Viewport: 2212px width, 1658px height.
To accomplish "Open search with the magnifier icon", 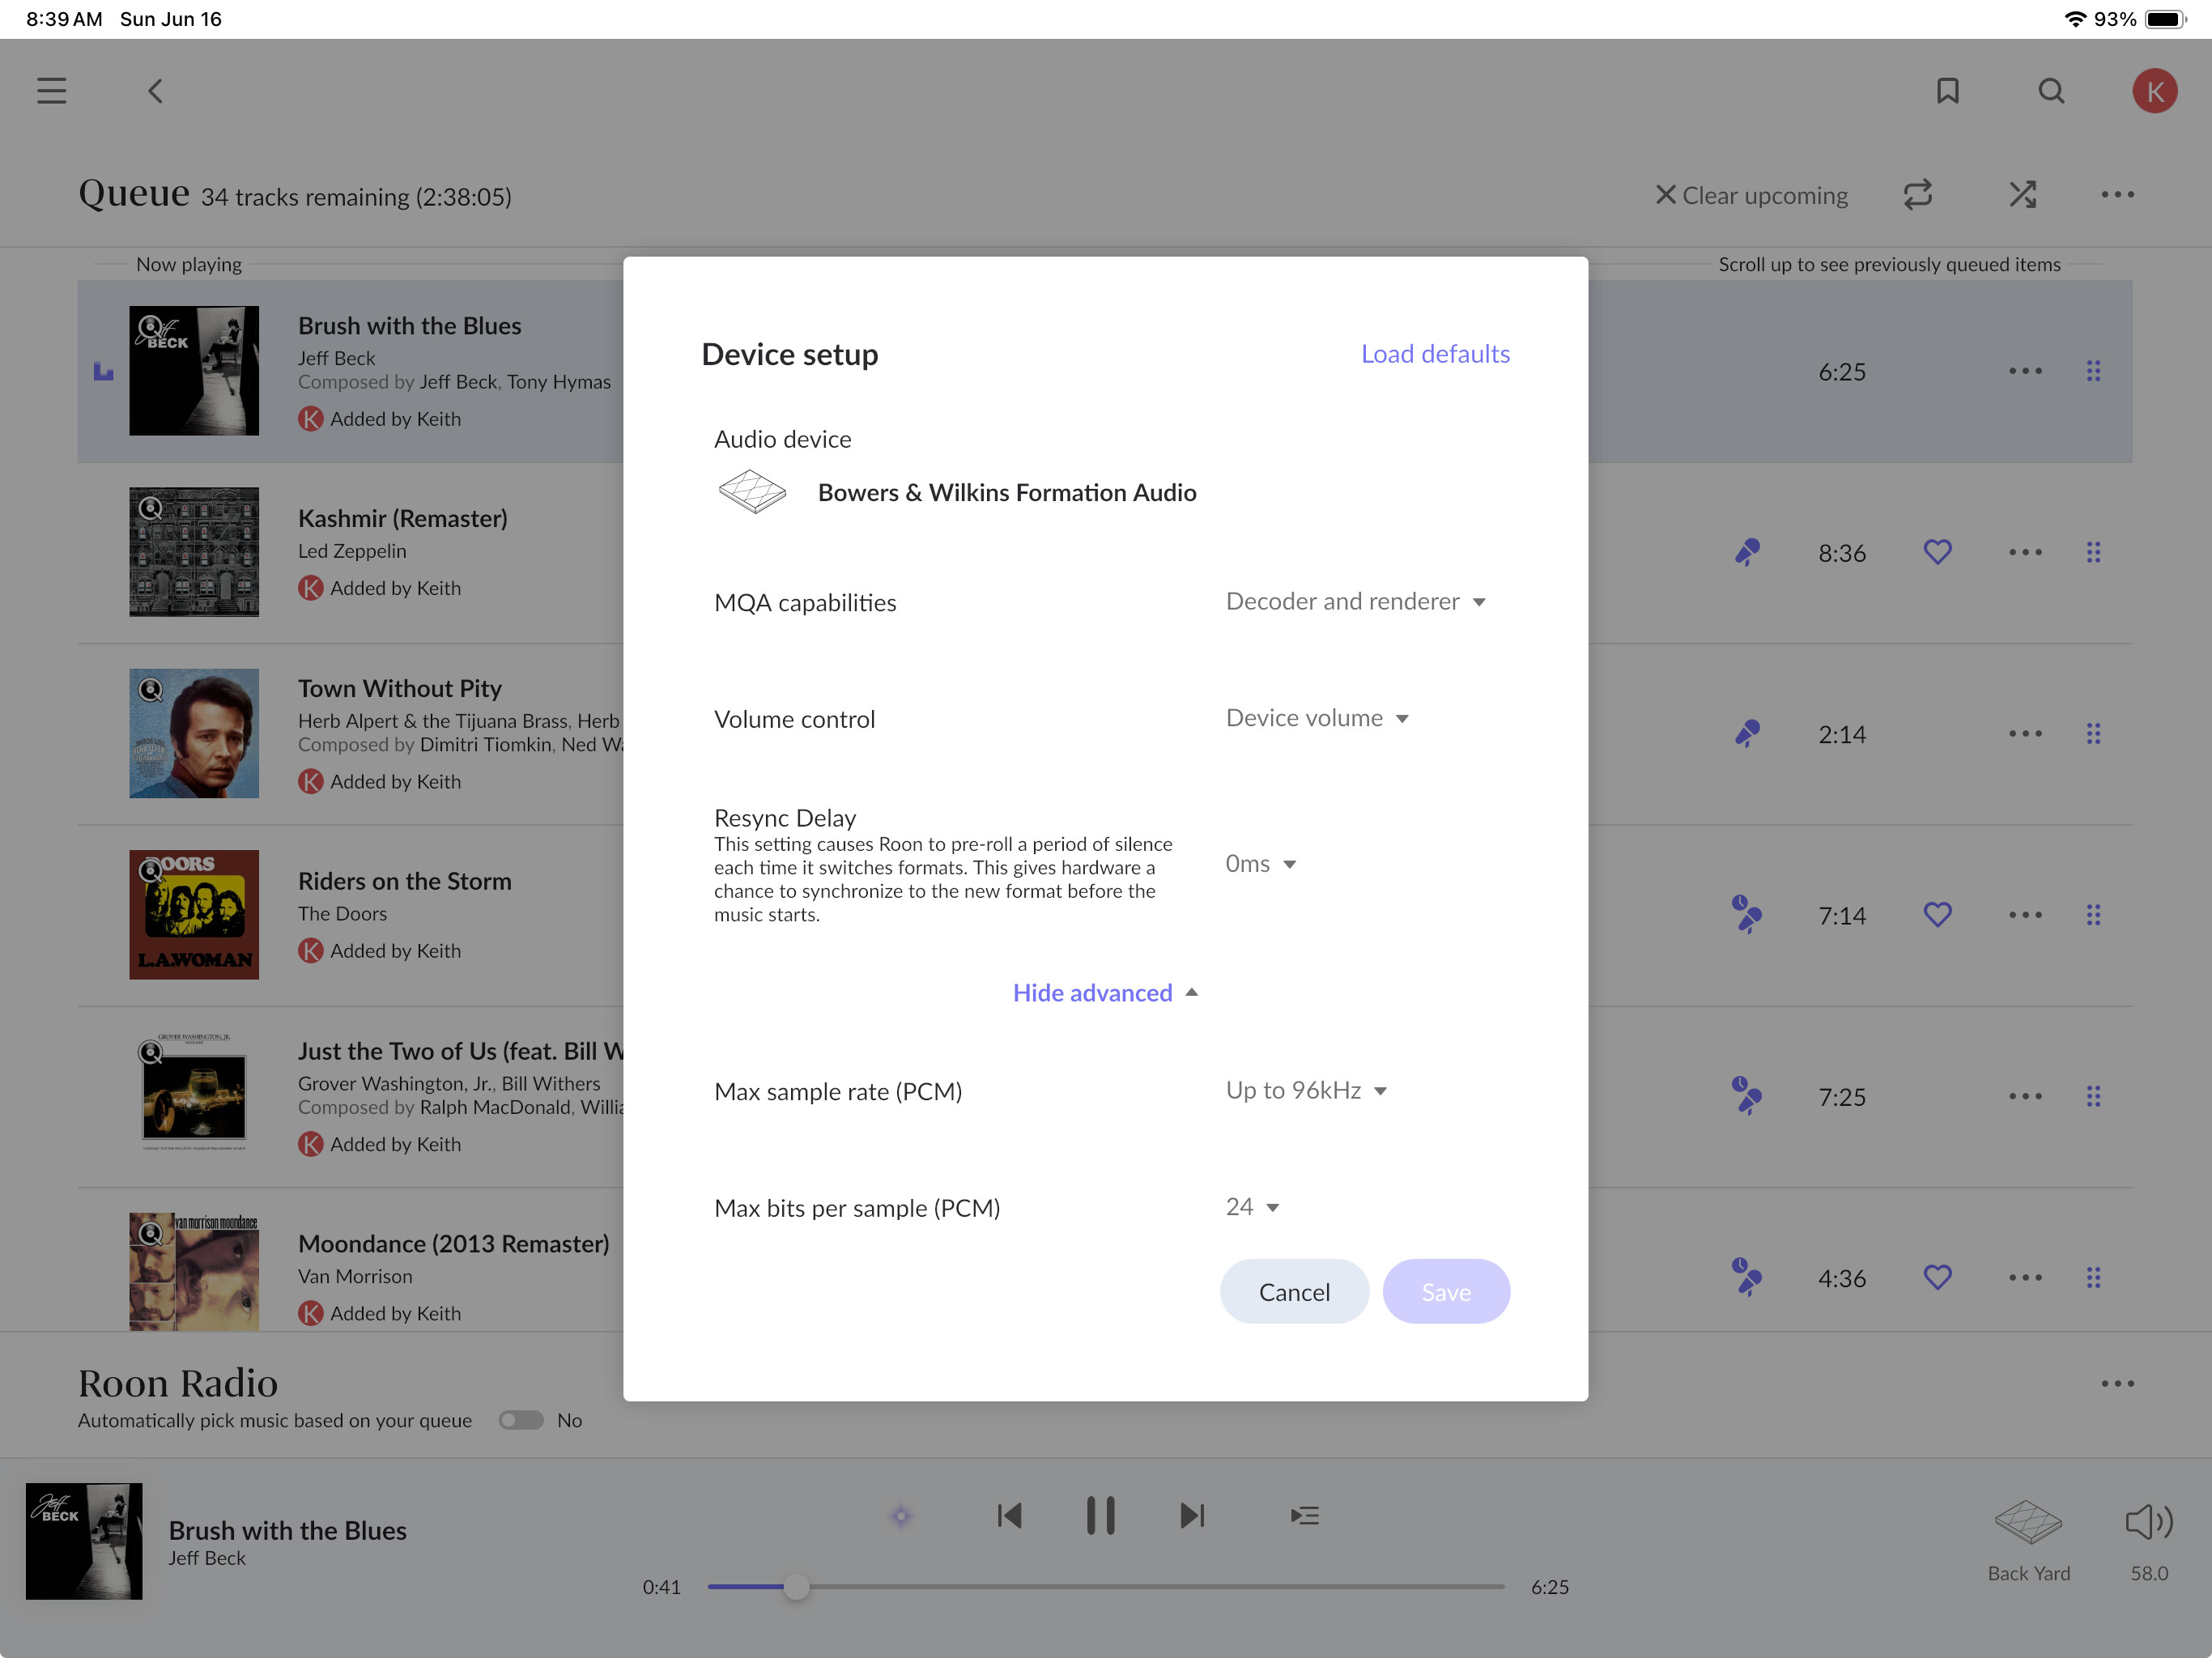I will (2051, 91).
